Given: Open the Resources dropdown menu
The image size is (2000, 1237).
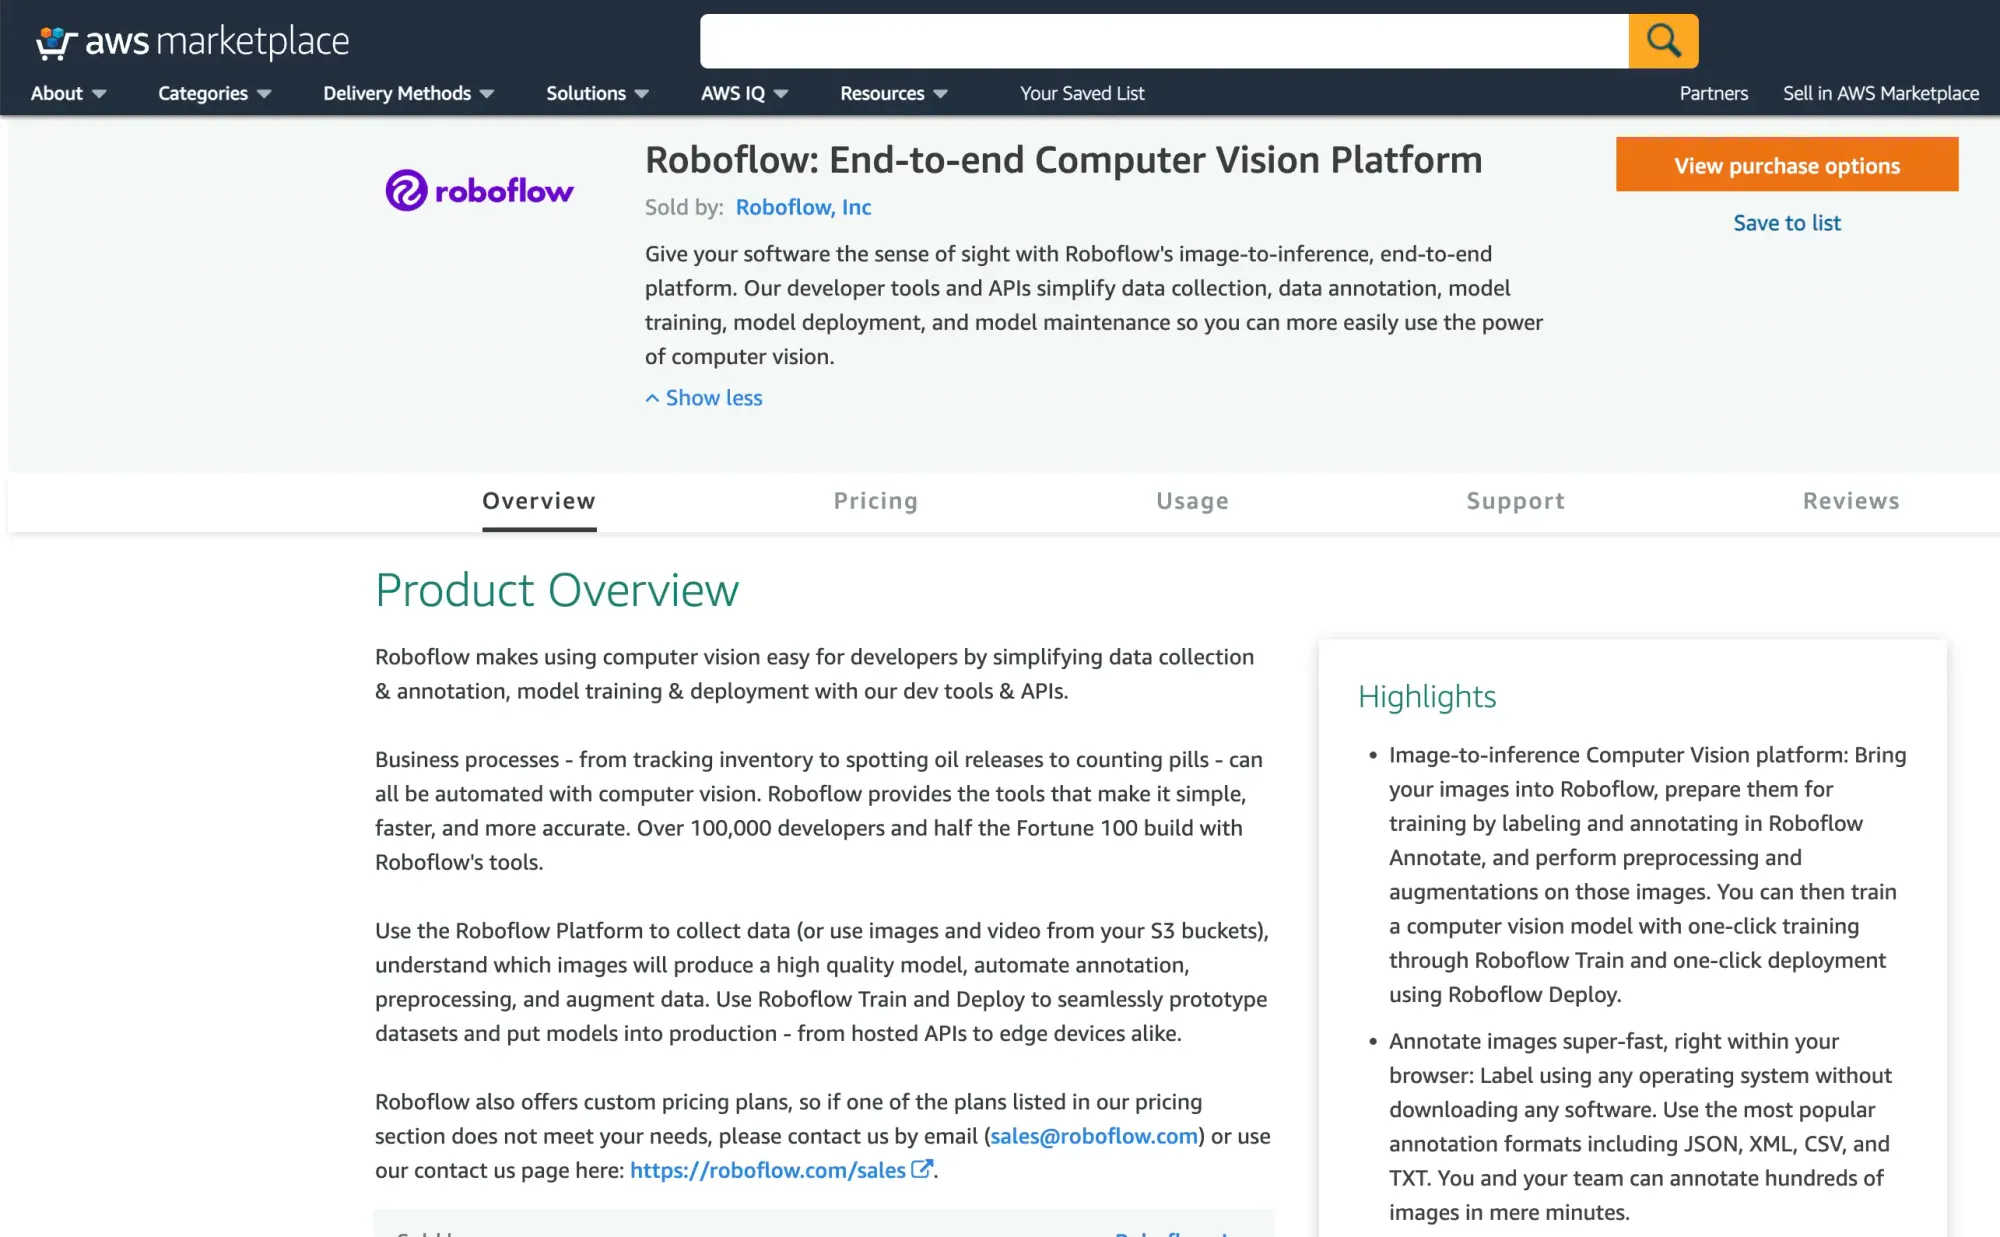Looking at the screenshot, I should [893, 93].
